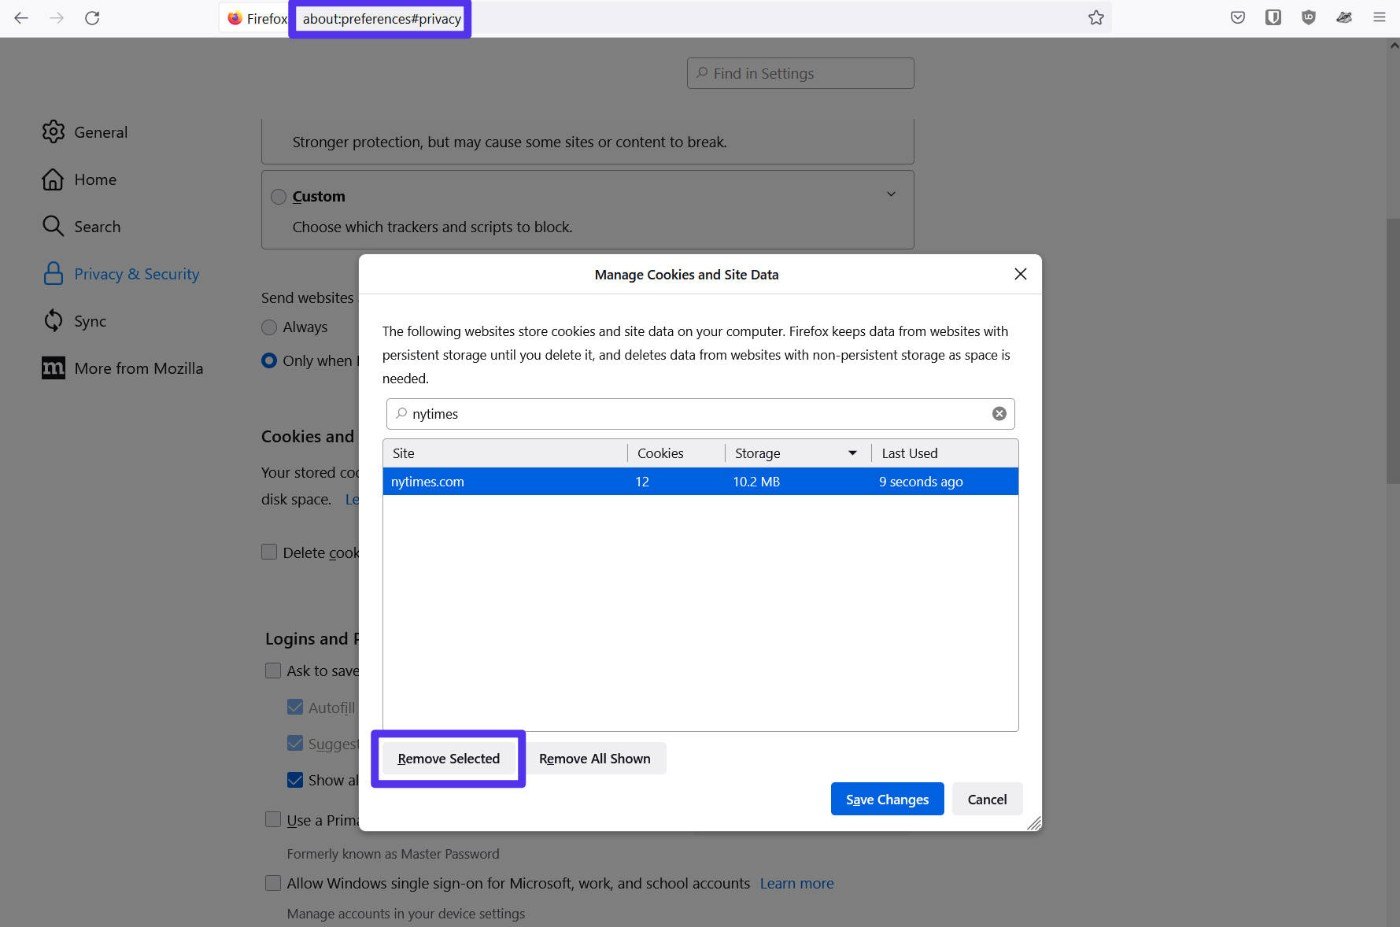Open the Pocket save icon in toolbar
The height and width of the screenshot is (927, 1400).
click(1238, 18)
